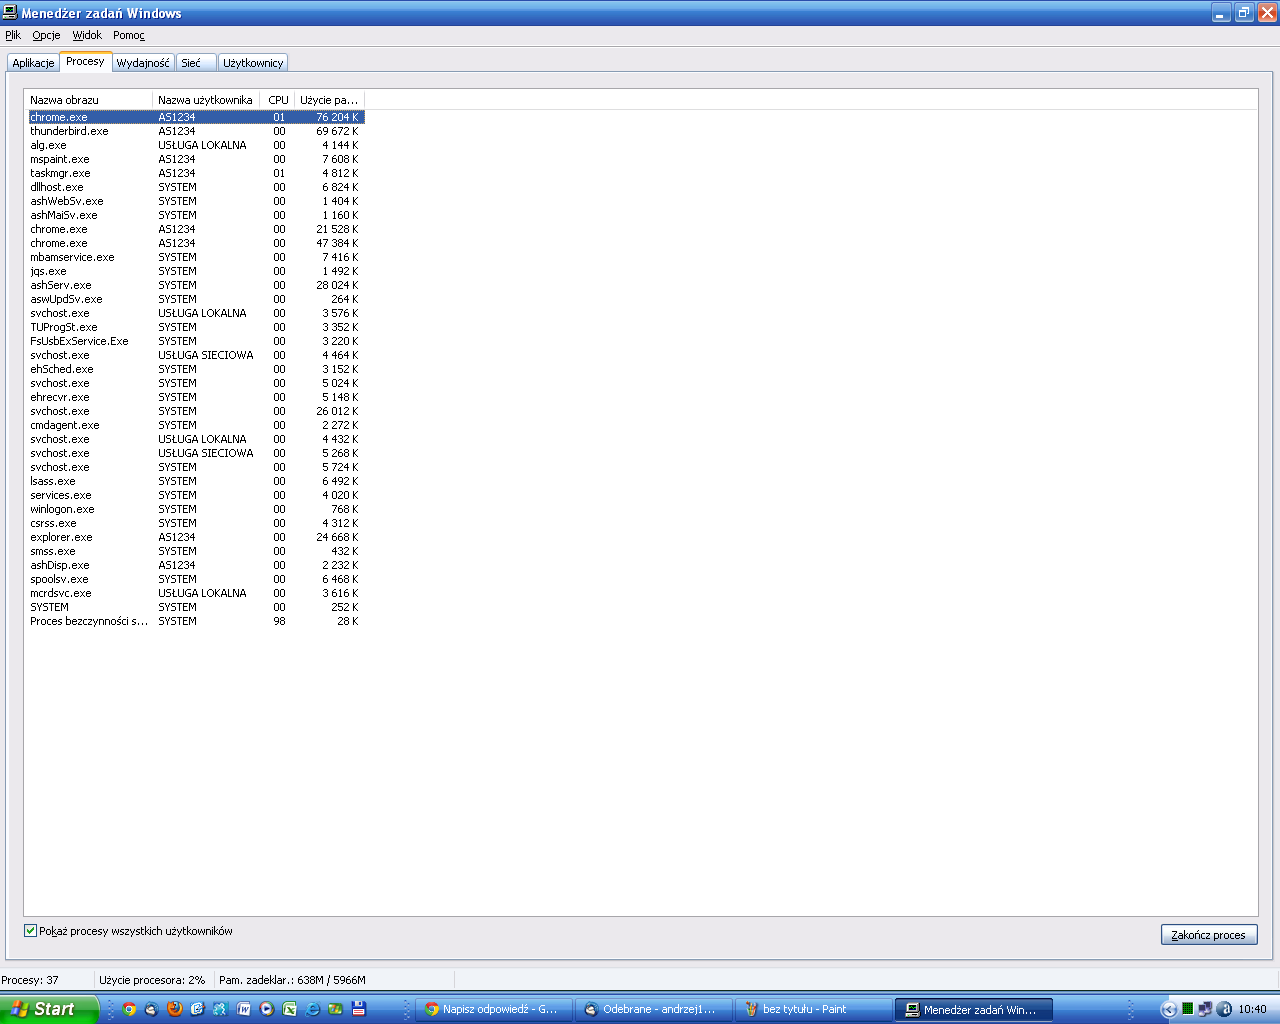The image size is (1280, 1024).
Task: Choose the cmdagent.exe process
Action: (196, 425)
